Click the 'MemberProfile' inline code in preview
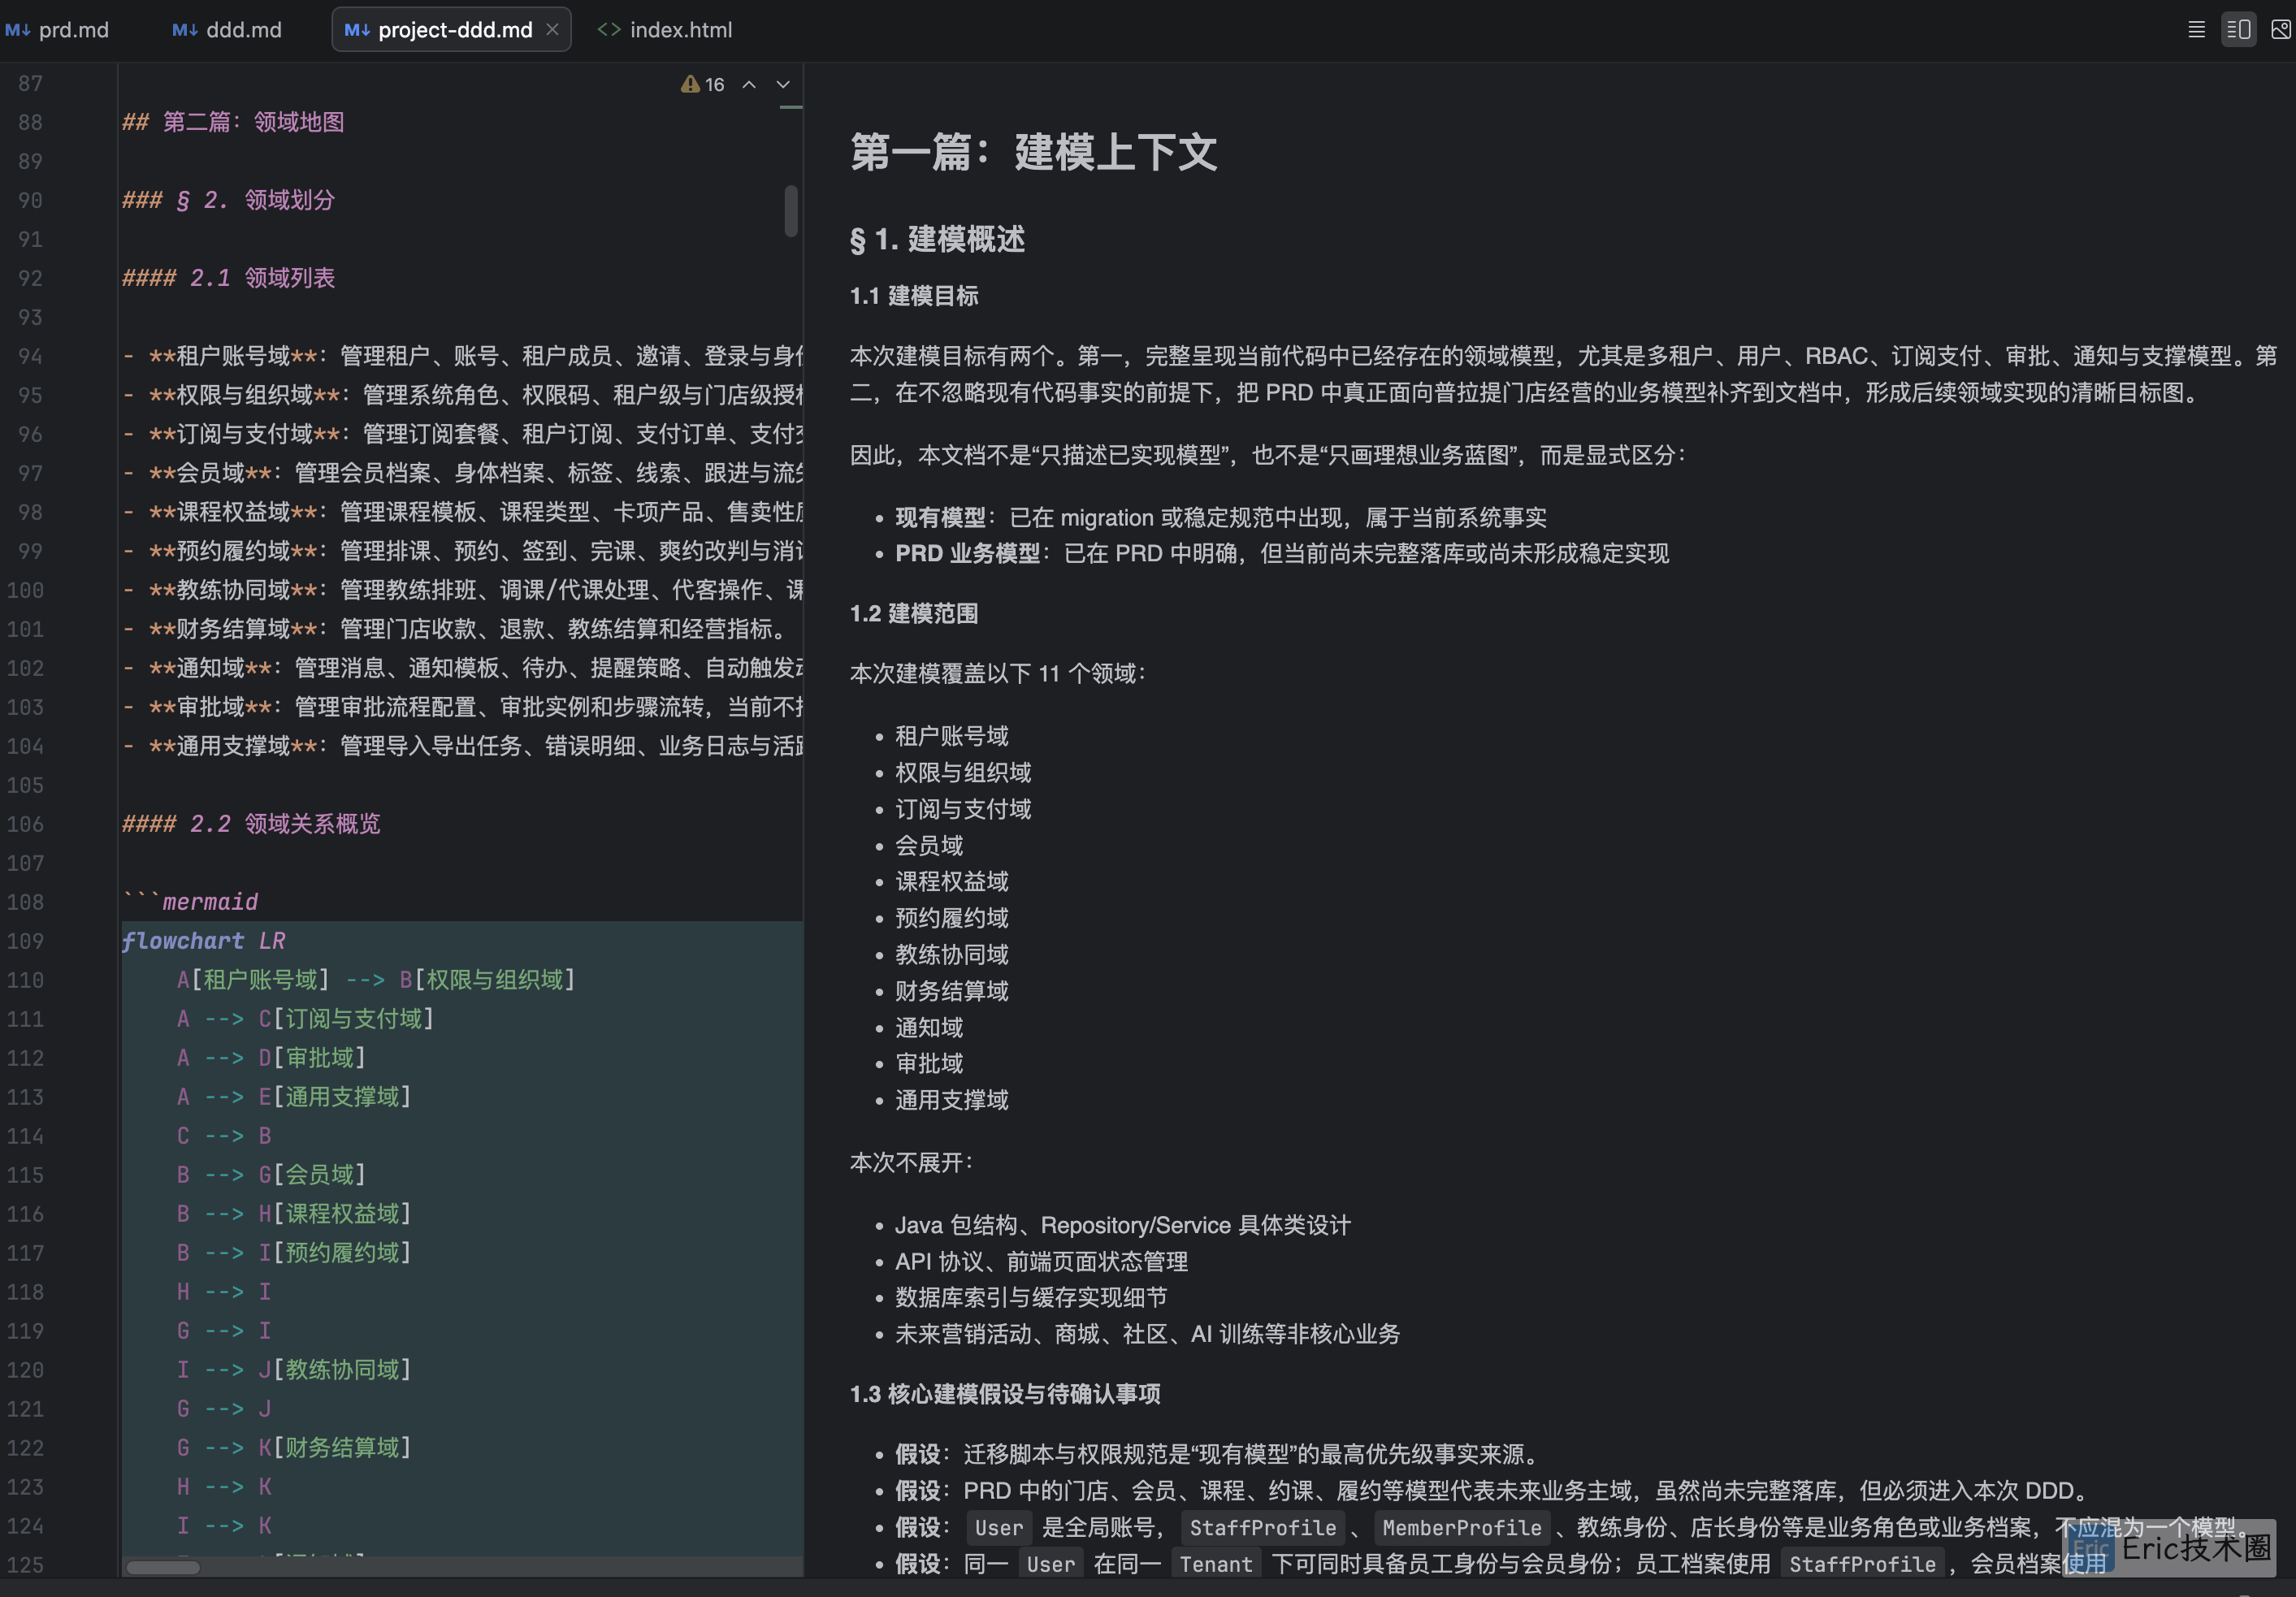Screen dimensions: 2296x1597 [x=1461, y=1528]
